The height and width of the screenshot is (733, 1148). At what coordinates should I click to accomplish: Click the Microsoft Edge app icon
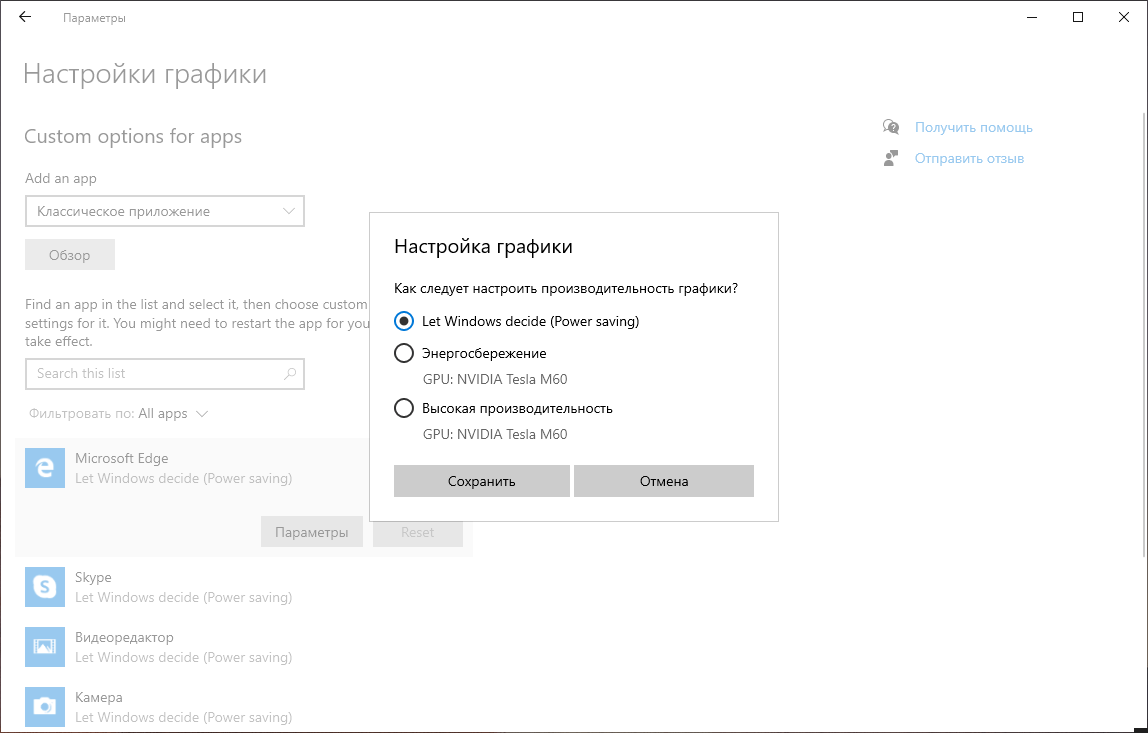(x=44, y=468)
